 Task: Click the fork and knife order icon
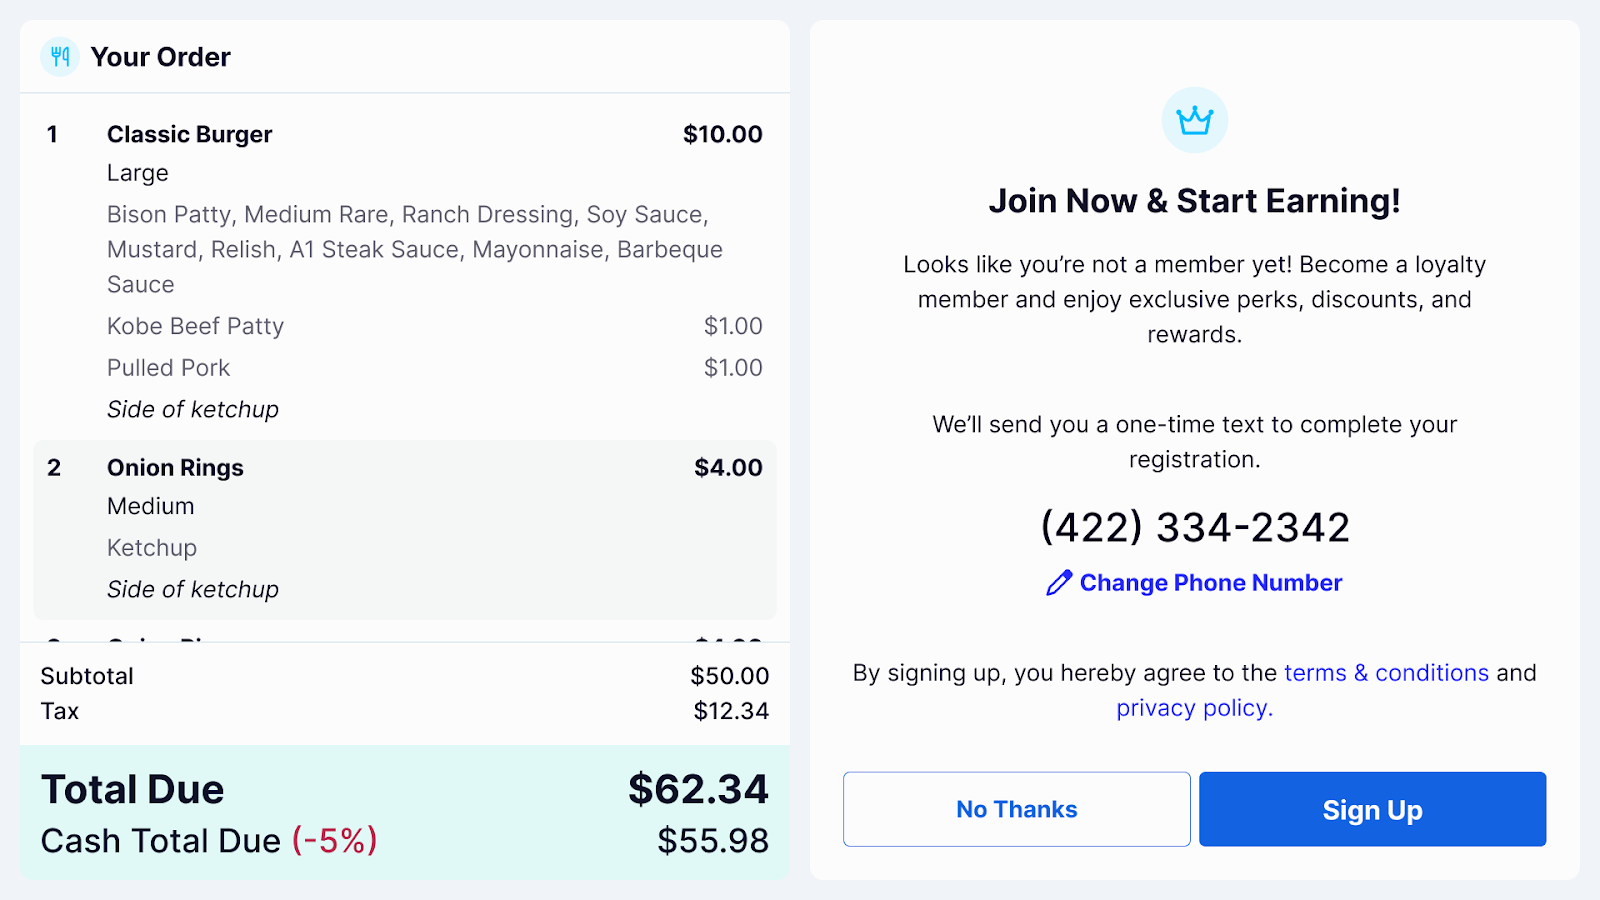click(60, 57)
